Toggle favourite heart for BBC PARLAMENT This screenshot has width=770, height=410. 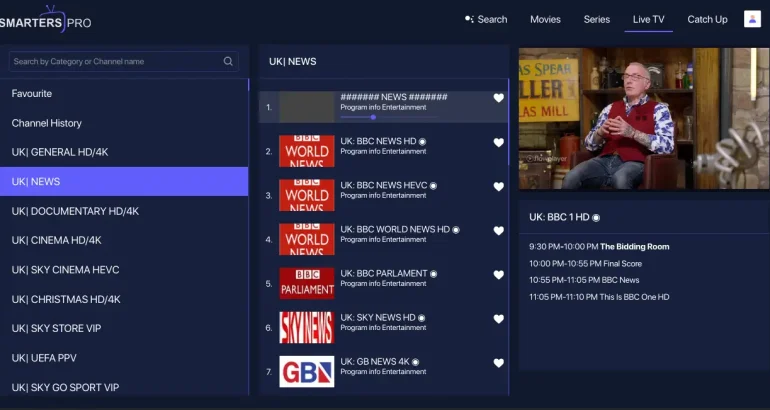pos(498,275)
